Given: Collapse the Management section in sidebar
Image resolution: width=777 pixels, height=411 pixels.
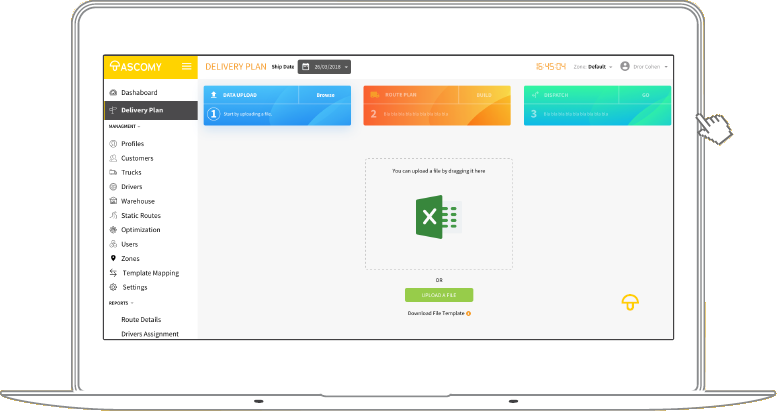Looking at the screenshot, I should point(124,127).
